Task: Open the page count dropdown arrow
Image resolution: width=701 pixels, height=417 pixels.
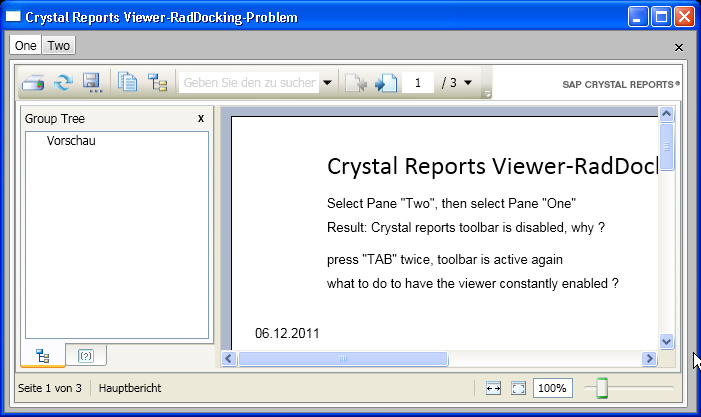Action: pos(468,83)
